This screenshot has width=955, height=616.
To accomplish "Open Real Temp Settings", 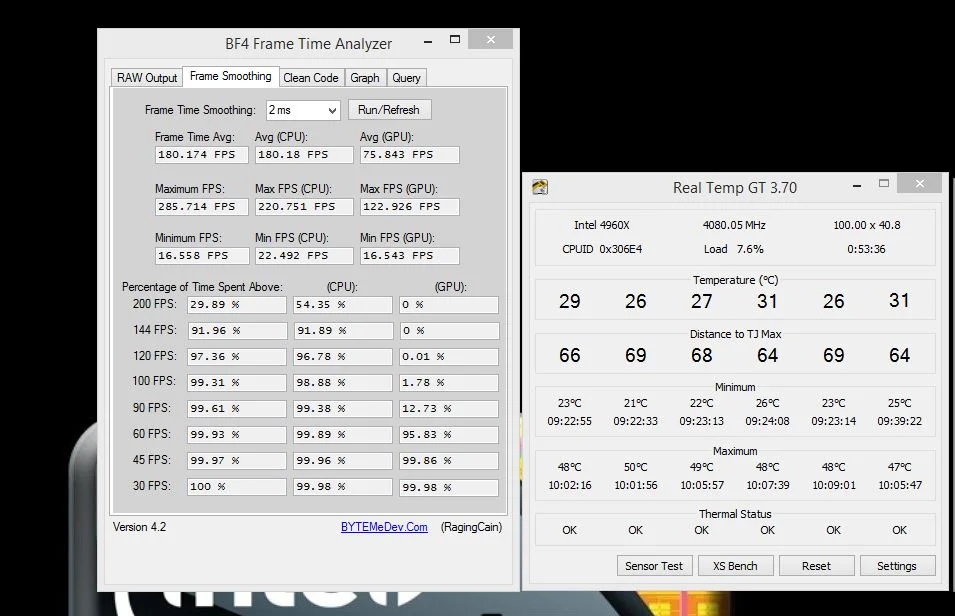I will point(897,566).
